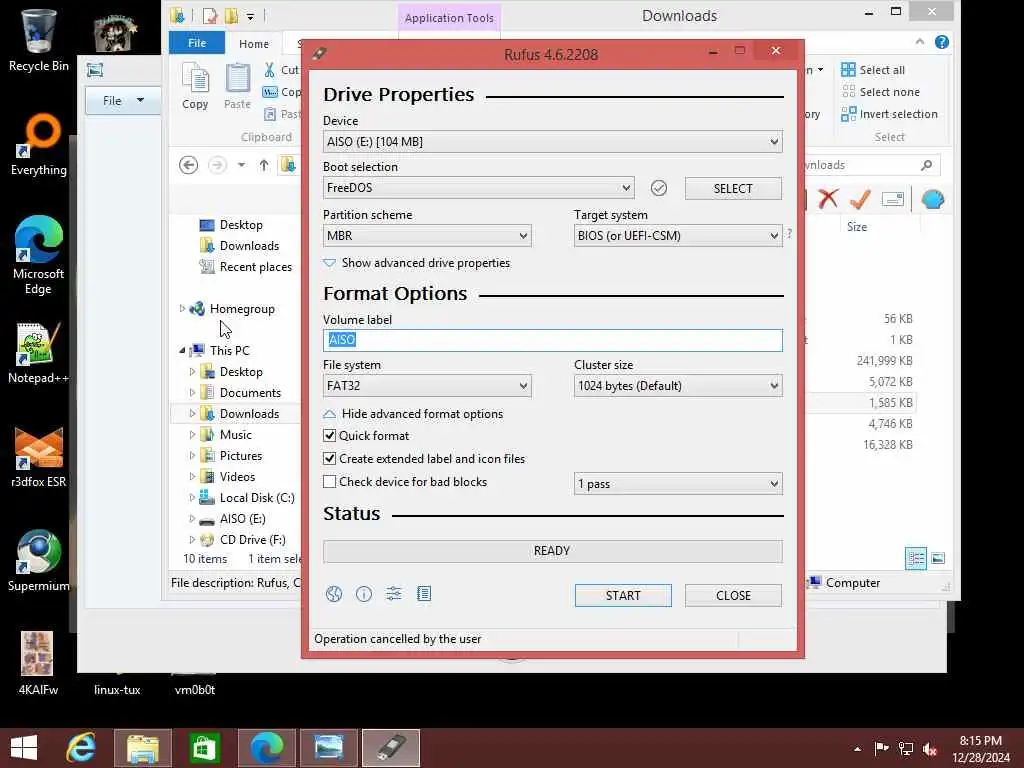The height and width of the screenshot is (768, 1024).
Task: Click the orange checkmark icon in Explorer ribbon
Action: tap(860, 199)
